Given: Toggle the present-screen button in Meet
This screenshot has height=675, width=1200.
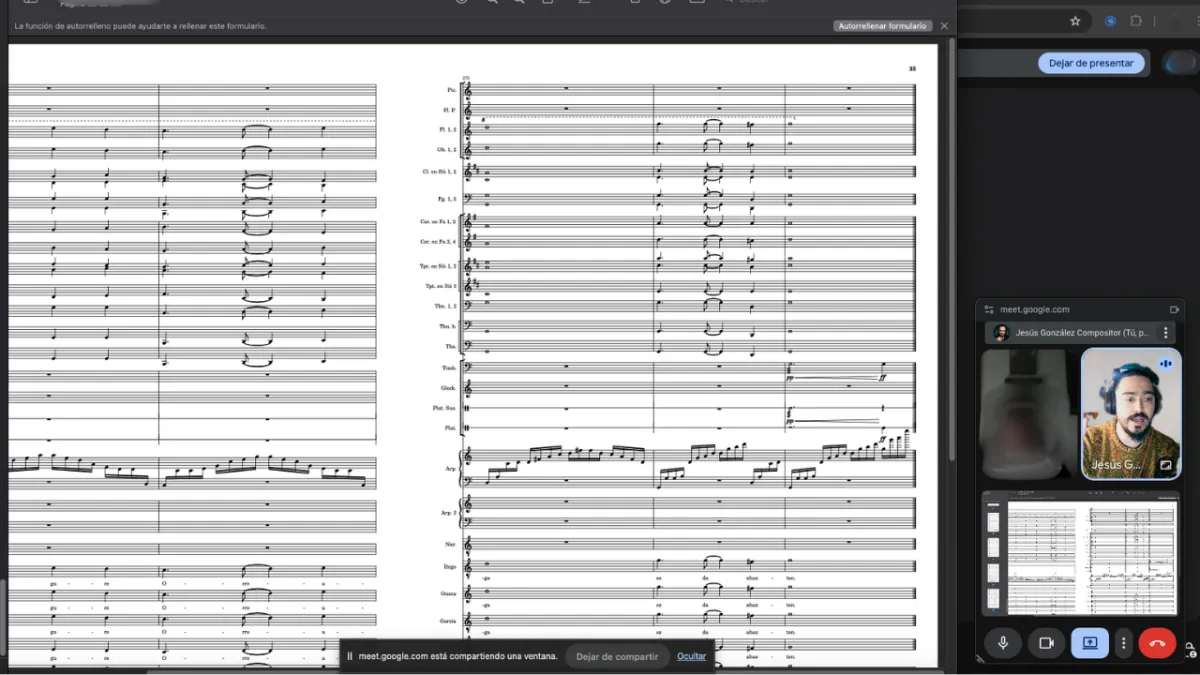Looking at the screenshot, I should coord(1090,643).
